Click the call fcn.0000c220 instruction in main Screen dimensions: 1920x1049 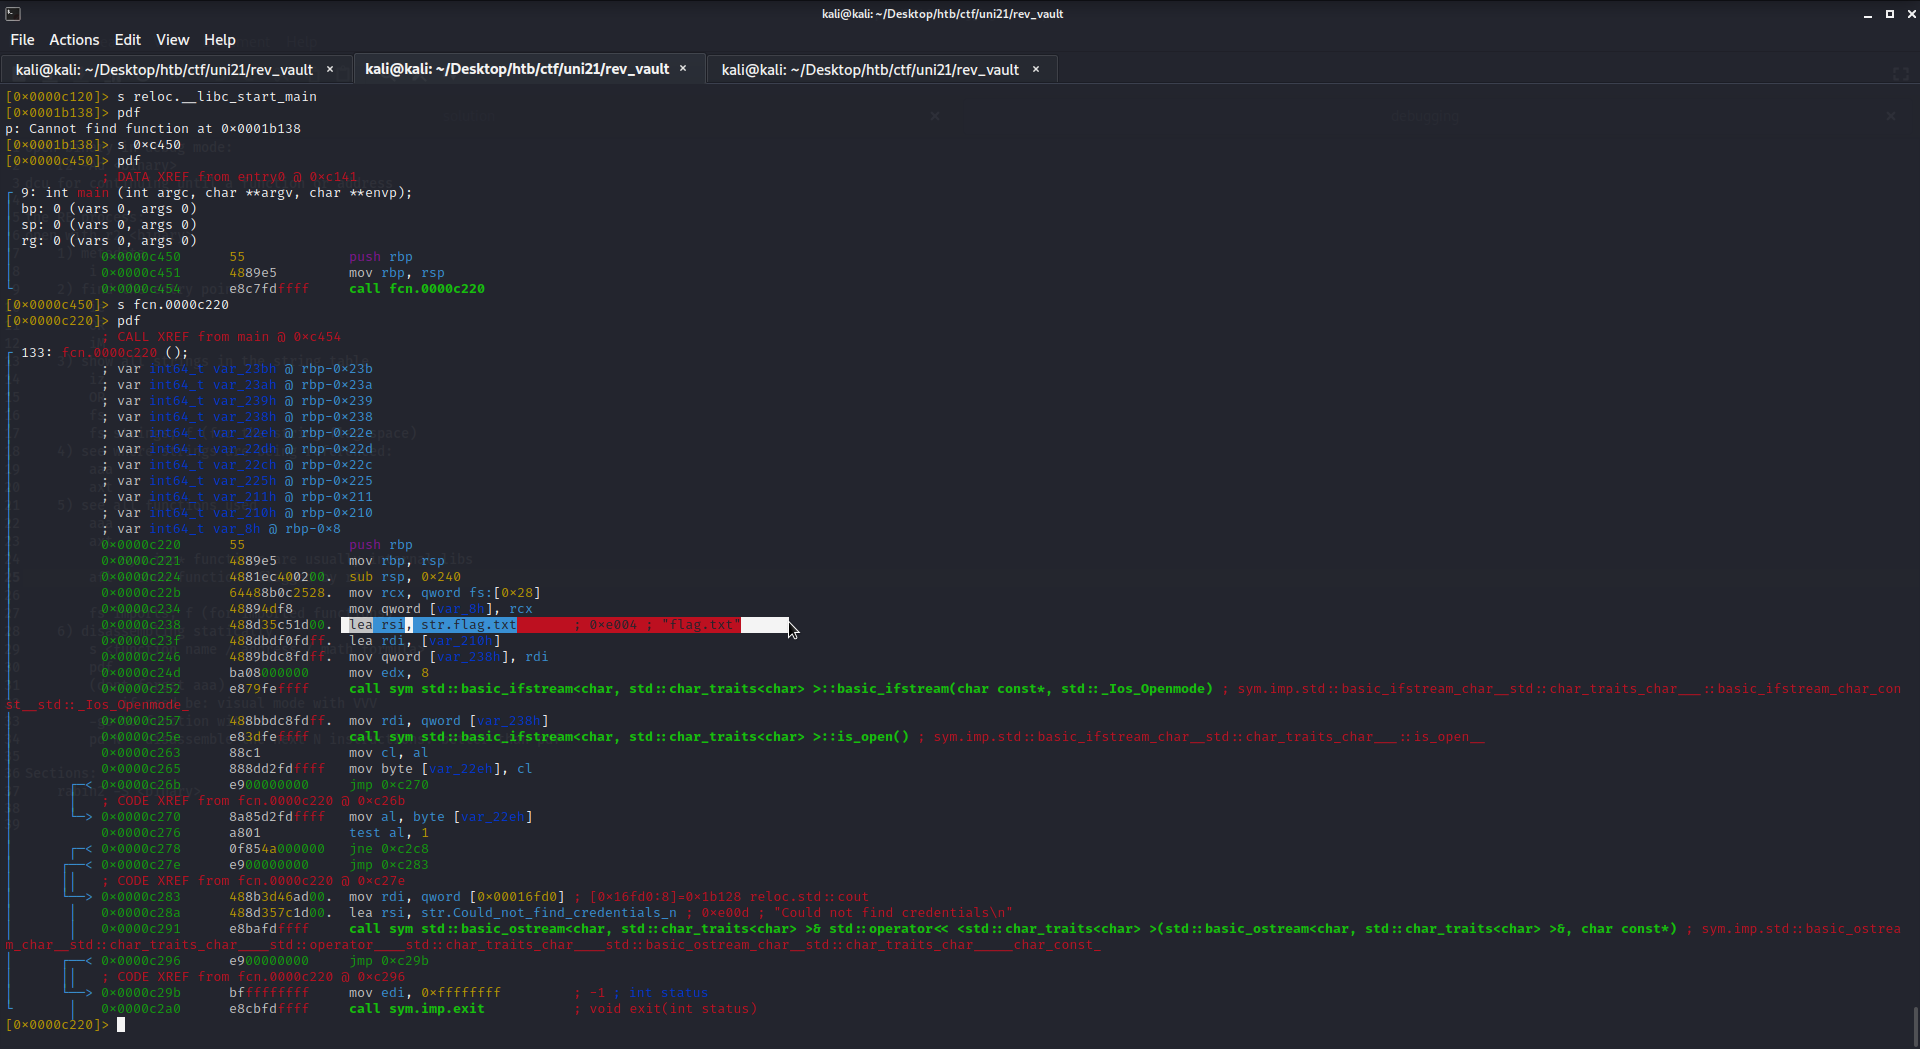416,289
